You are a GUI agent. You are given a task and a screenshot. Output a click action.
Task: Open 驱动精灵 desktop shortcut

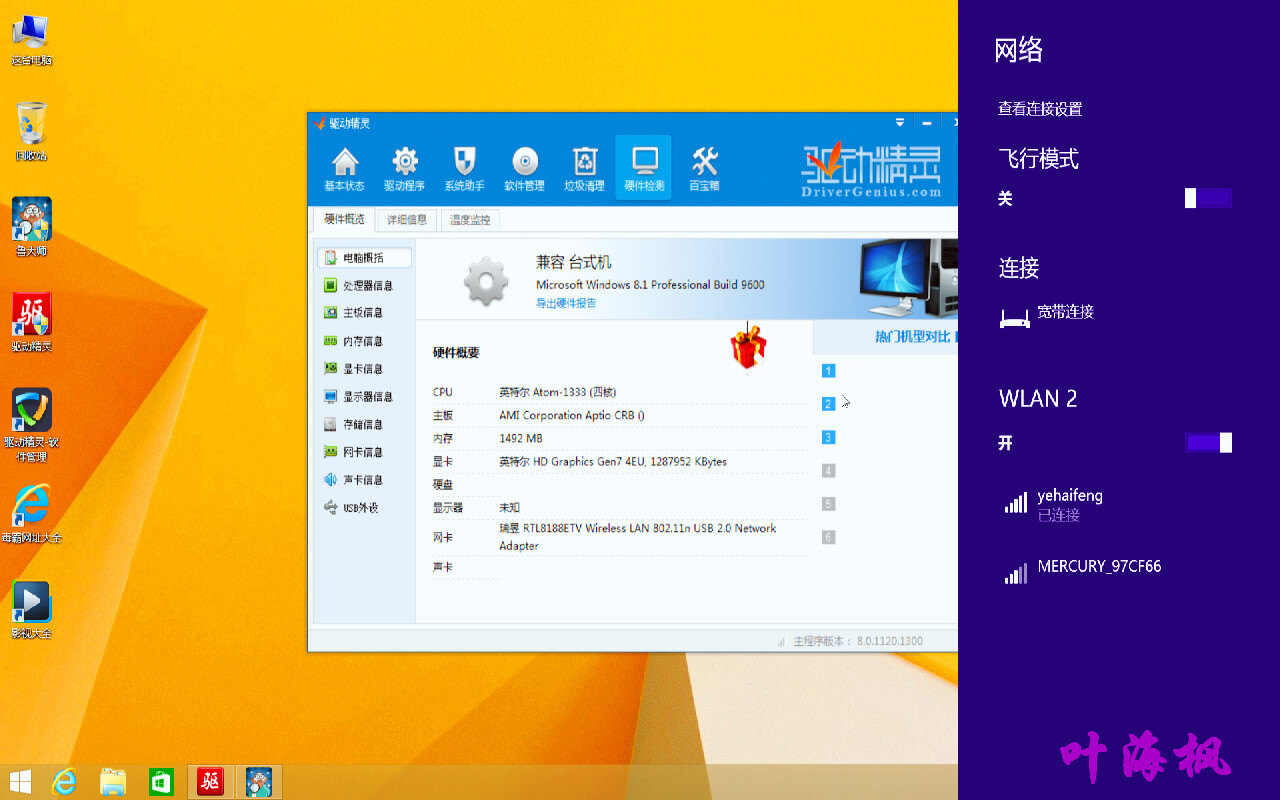(x=31, y=322)
